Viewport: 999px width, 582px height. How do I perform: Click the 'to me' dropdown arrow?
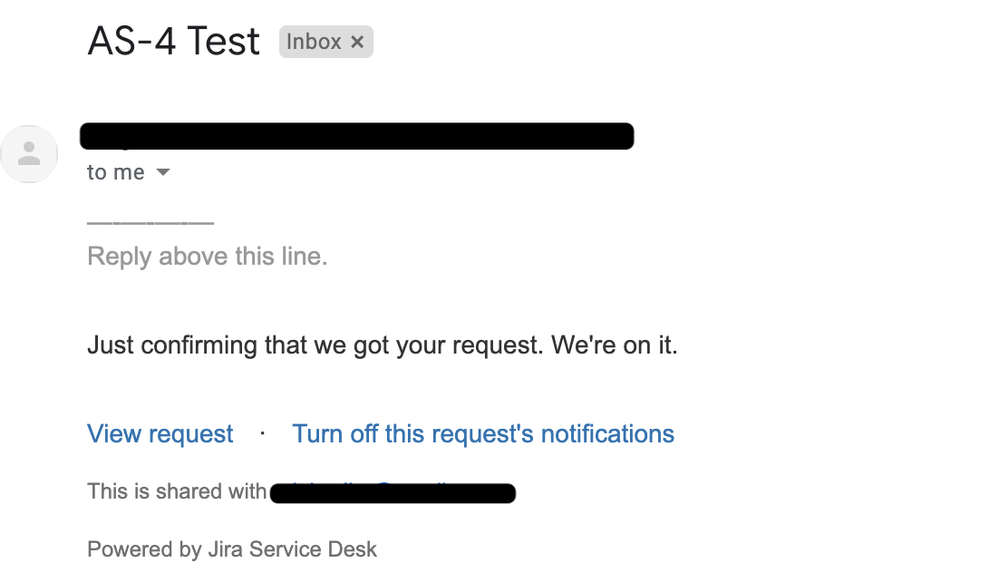166,172
